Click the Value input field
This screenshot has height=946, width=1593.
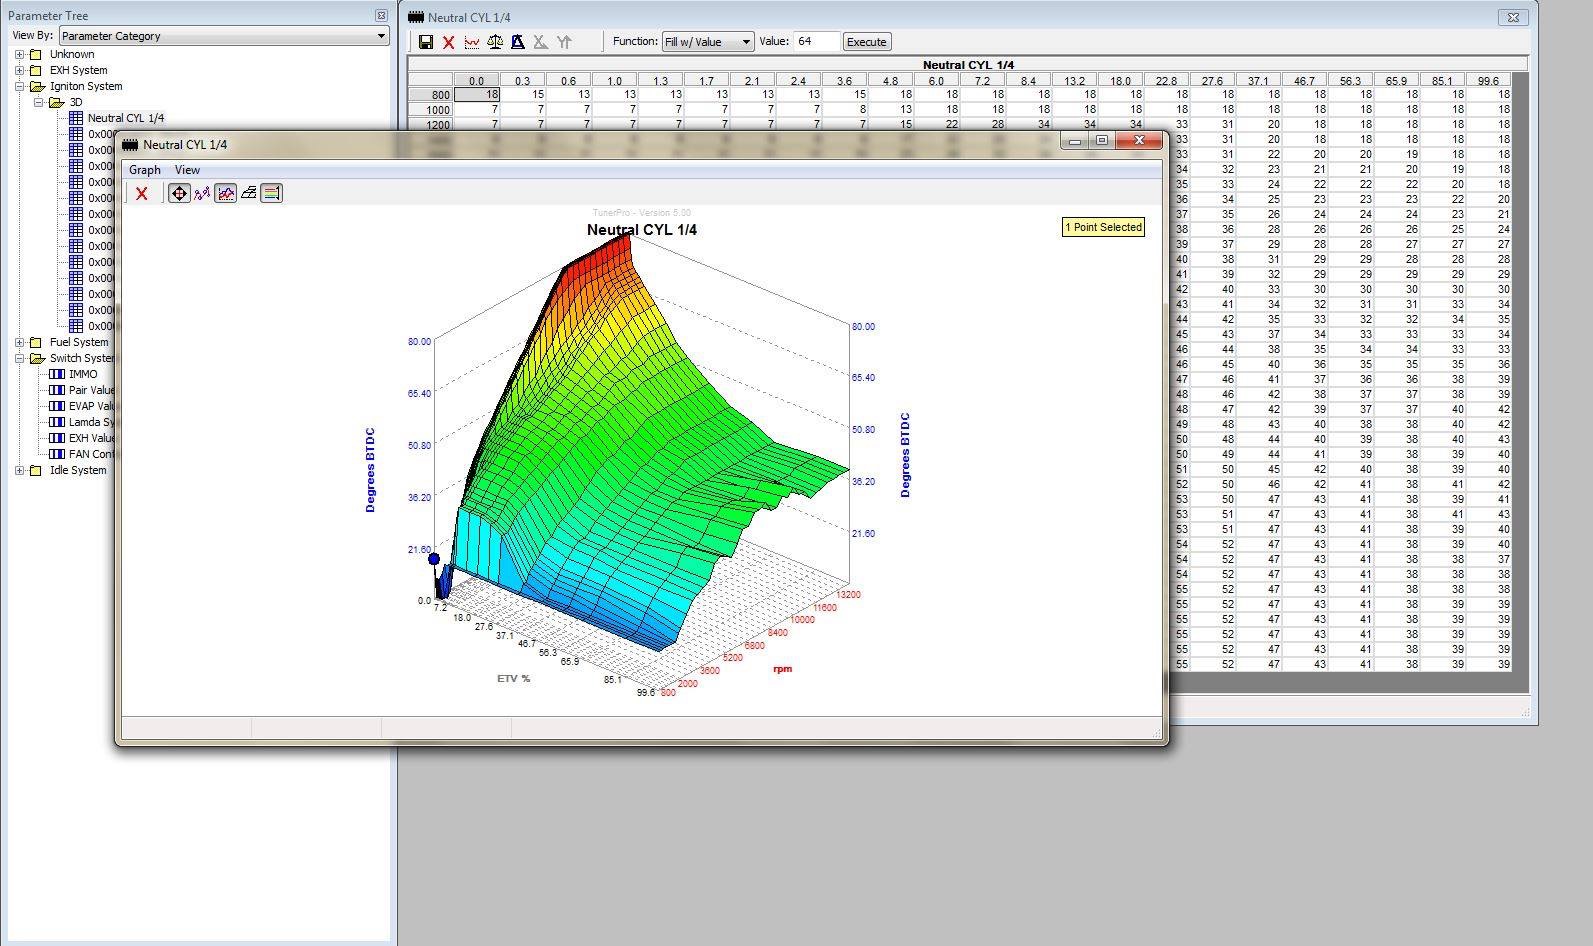[x=815, y=42]
